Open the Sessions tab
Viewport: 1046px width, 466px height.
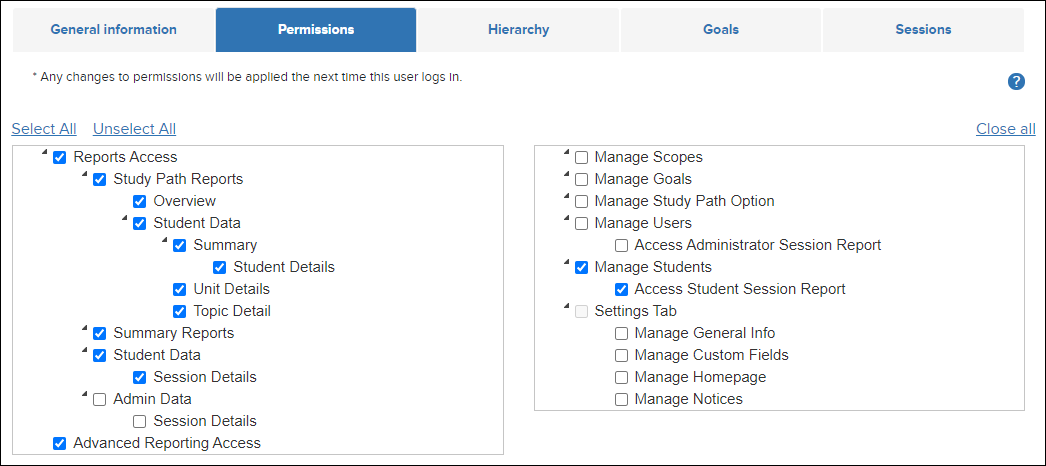[x=923, y=30]
